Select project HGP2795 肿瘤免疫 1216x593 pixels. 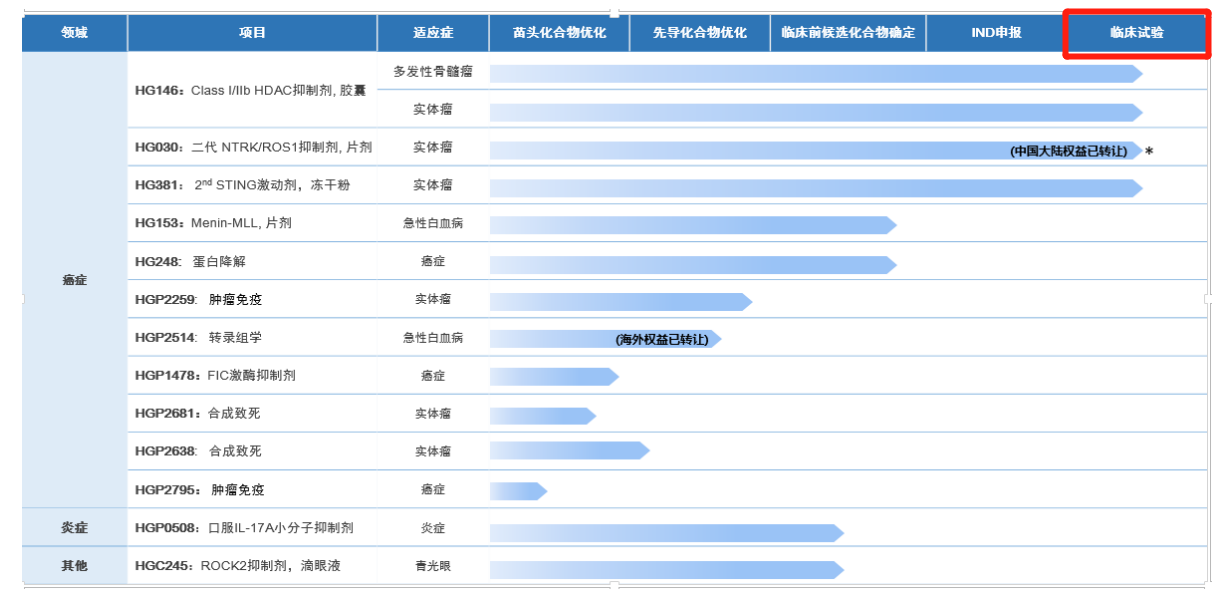[200, 490]
